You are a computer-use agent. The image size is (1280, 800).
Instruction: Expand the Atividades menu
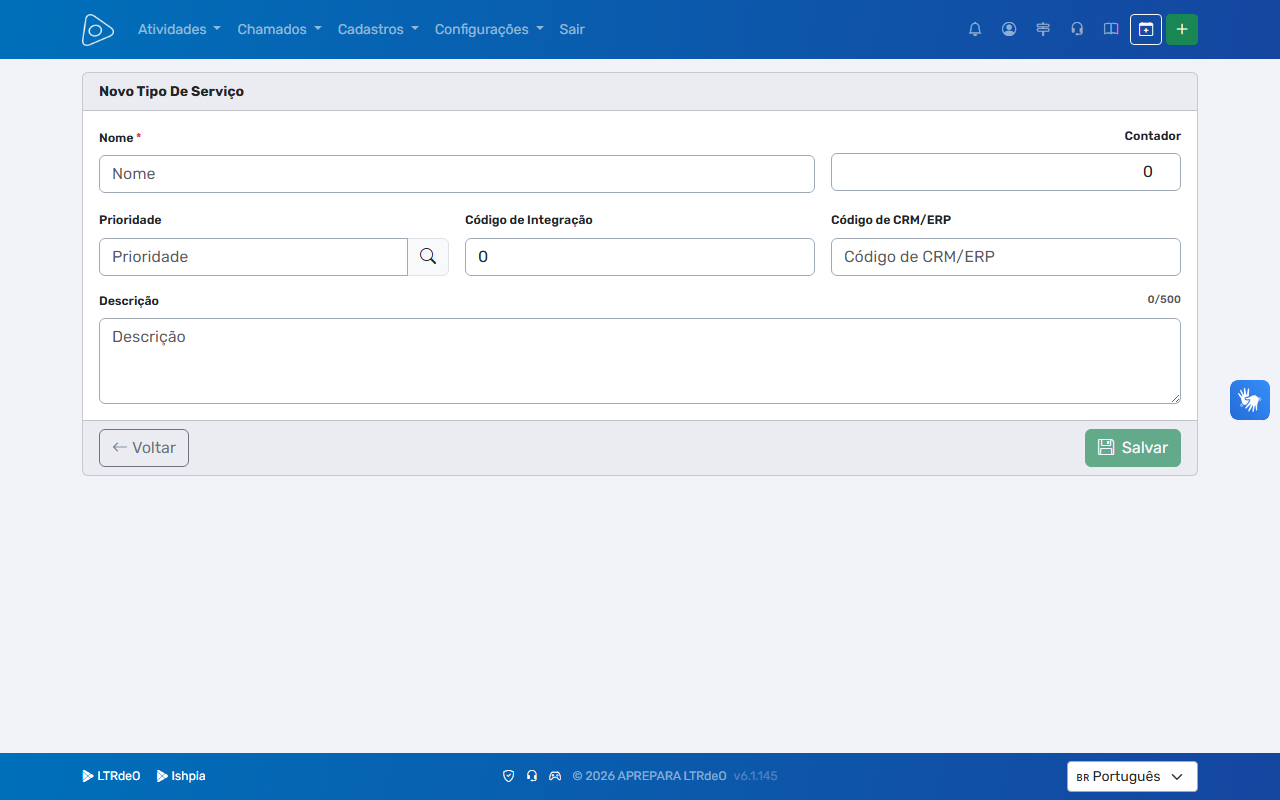tap(179, 29)
